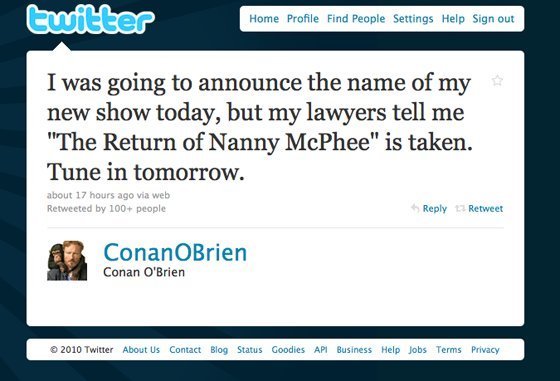Click the Twitter logo
Image resolution: width=560 pixels, height=381 pixels.
(91, 19)
